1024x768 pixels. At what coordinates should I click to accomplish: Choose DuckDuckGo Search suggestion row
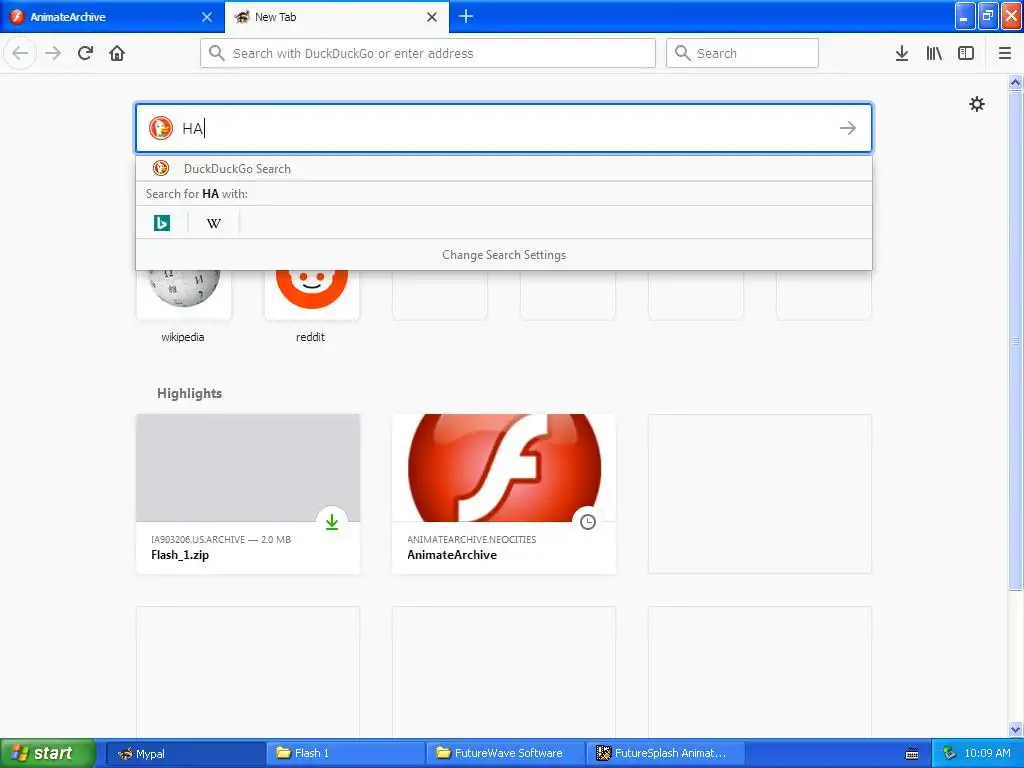tap(504, 168)
